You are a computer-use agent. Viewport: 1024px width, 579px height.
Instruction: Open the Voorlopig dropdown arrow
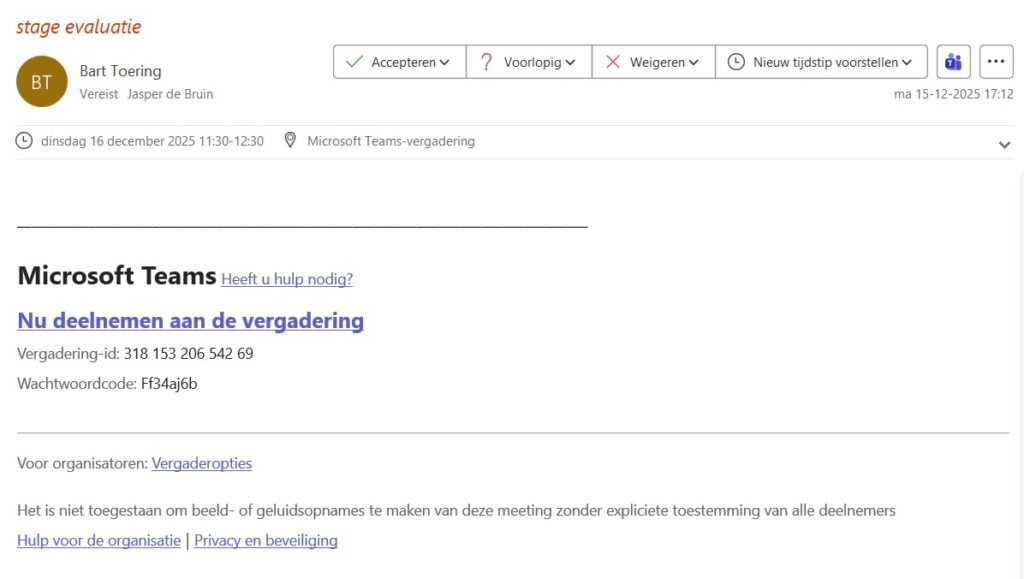pyautogui.click(x=572, y=61)
